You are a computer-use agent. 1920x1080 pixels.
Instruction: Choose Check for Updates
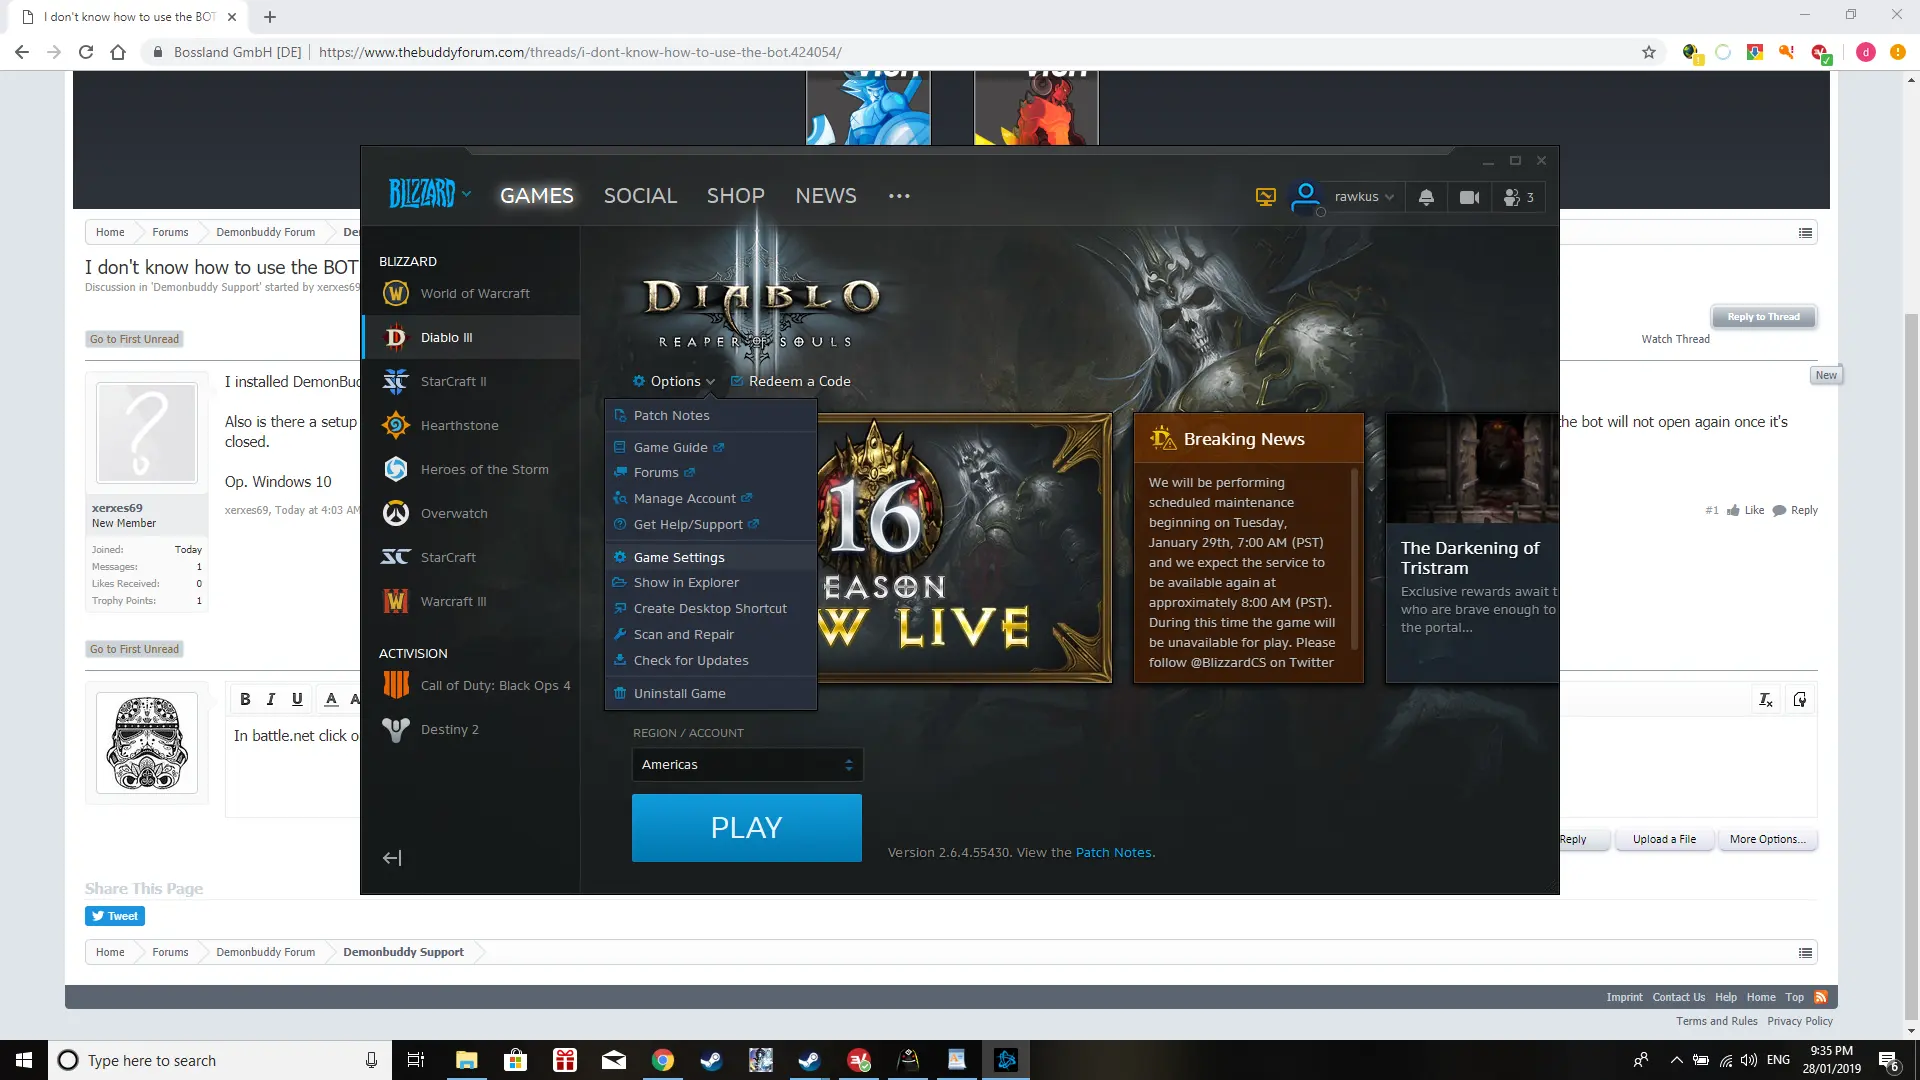711,660
